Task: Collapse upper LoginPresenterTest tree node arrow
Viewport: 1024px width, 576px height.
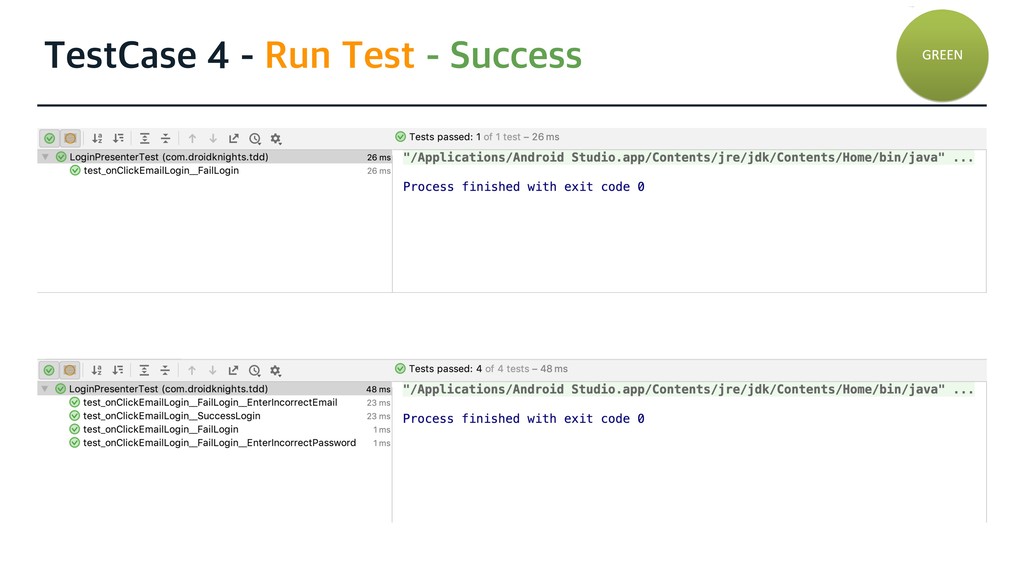Action: [45, 157]
